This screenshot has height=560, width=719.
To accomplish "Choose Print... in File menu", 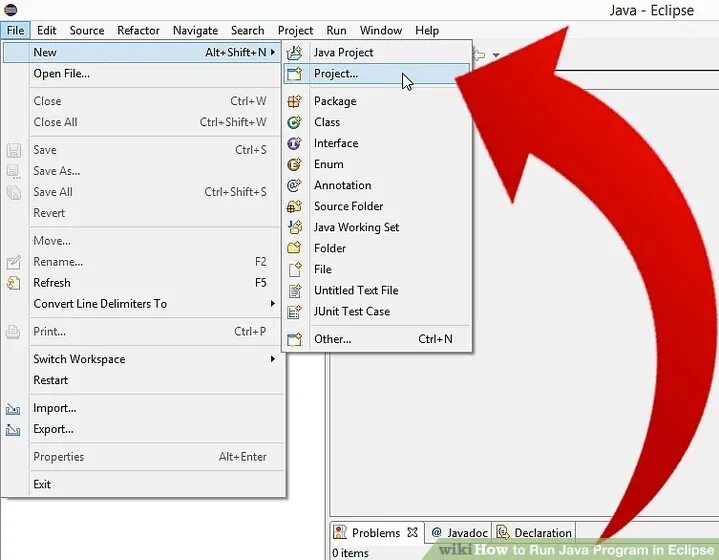I will tap(144, 332).
